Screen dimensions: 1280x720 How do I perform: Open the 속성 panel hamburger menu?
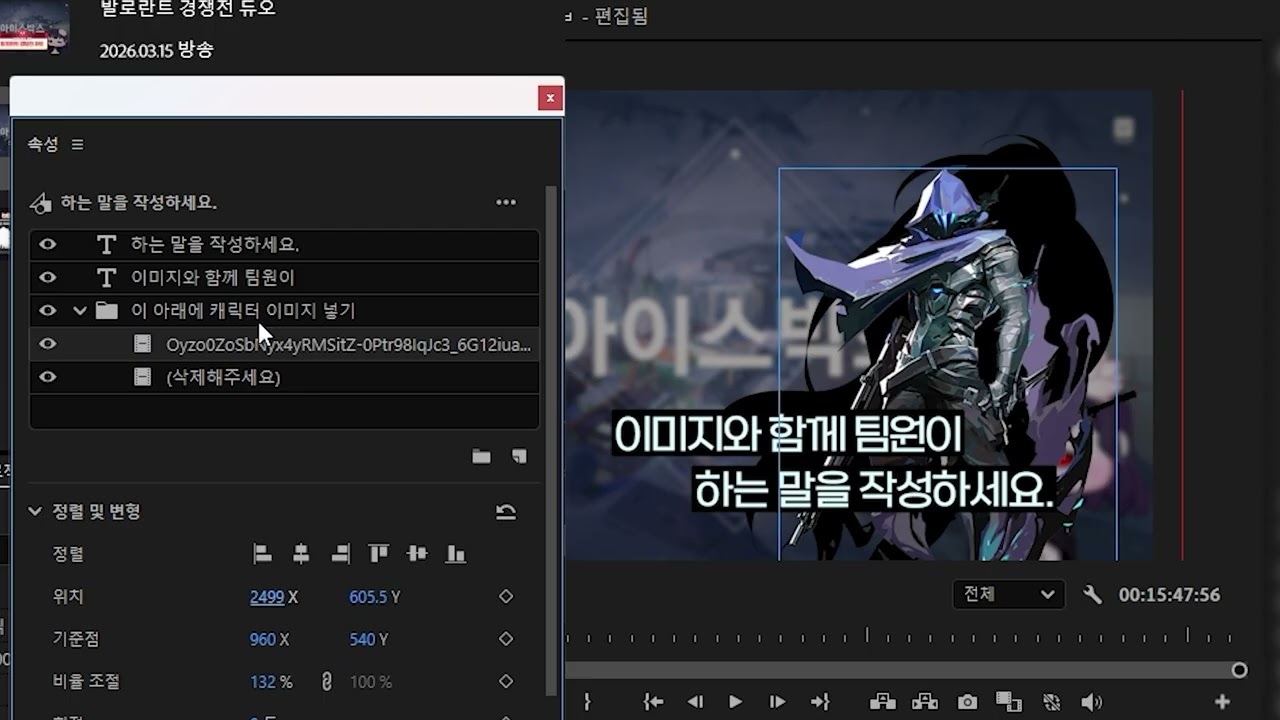click(78, 145)
